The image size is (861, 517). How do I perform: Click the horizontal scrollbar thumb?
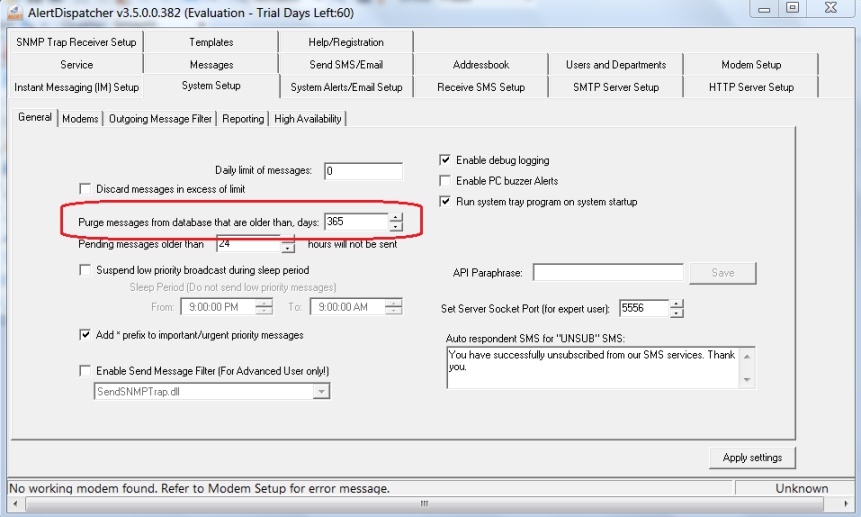[x=424, y=504]
